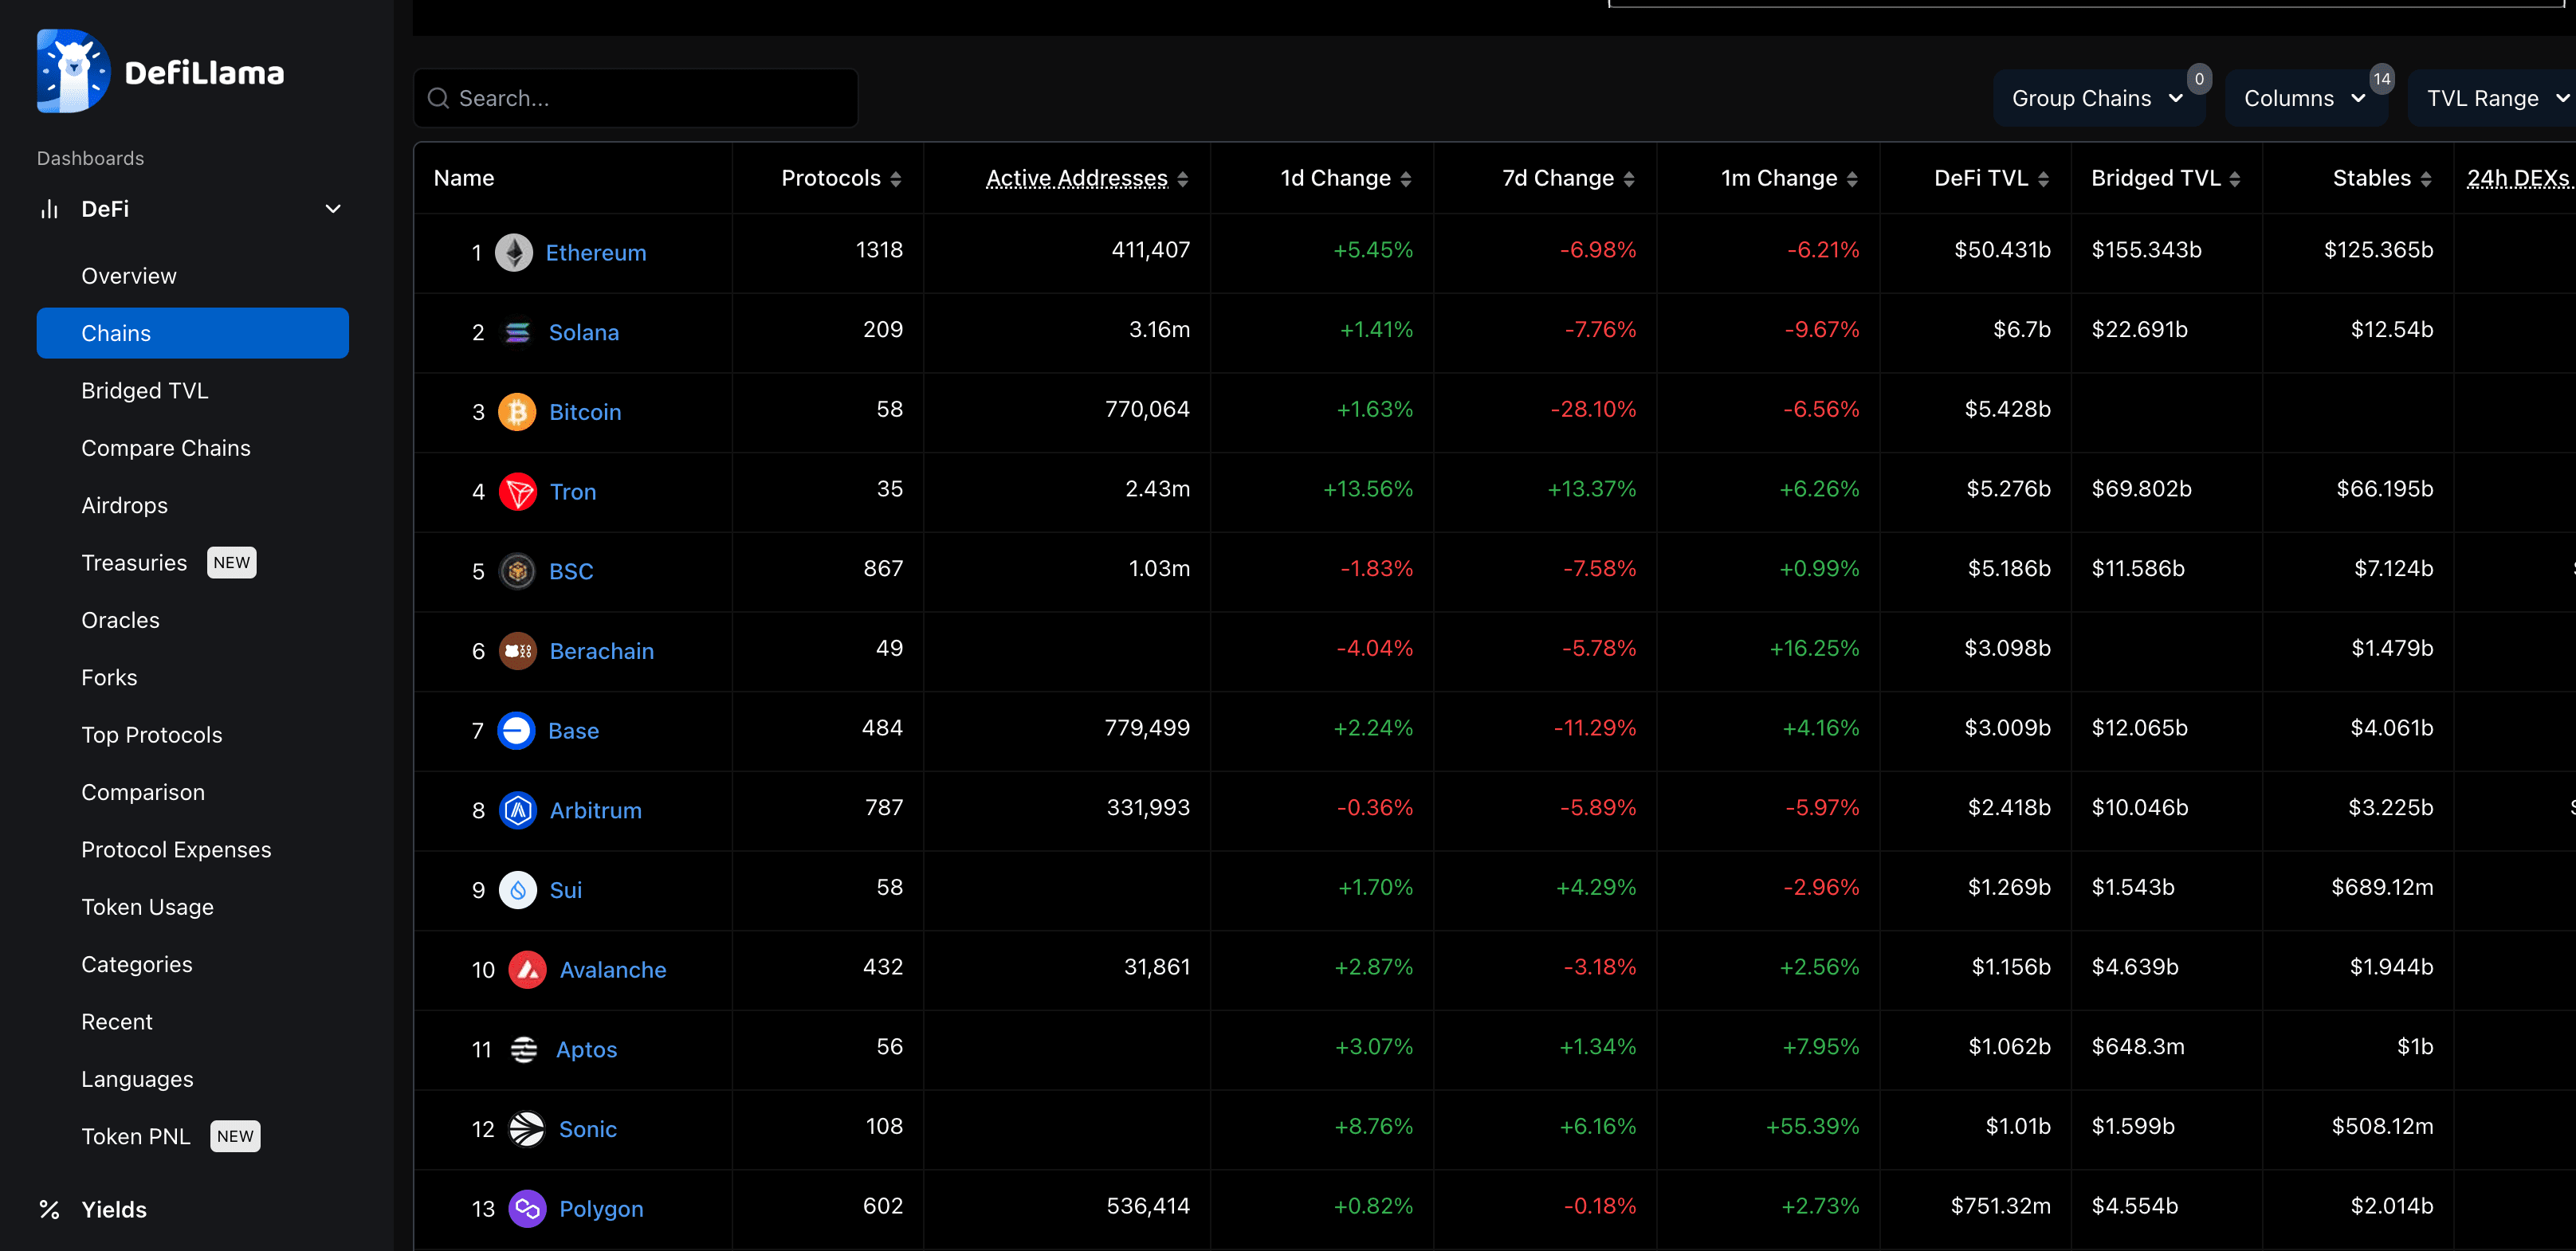2576x1251 pixels.
Task: Open Recent in sidebar
Action: click(117, 1022)
